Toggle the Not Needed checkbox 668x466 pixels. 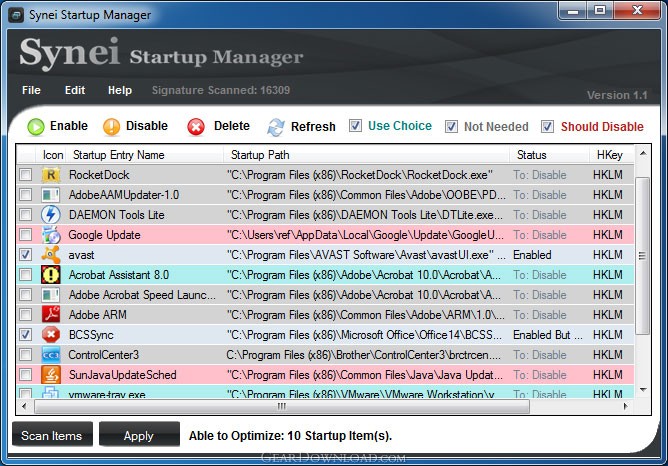pos(451,127)
